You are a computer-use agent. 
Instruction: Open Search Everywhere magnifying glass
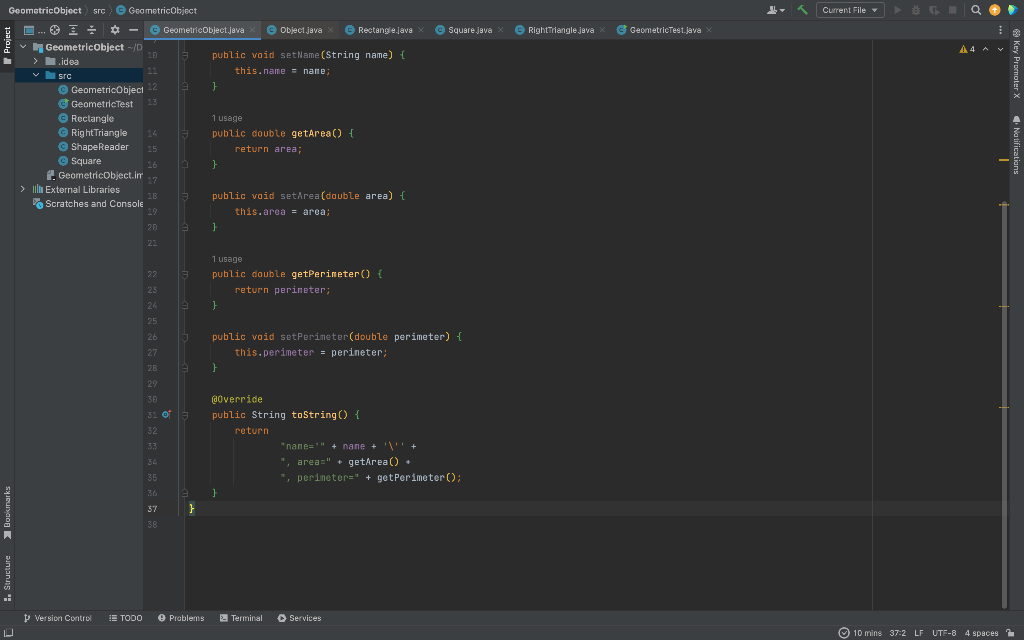point(976,10)
